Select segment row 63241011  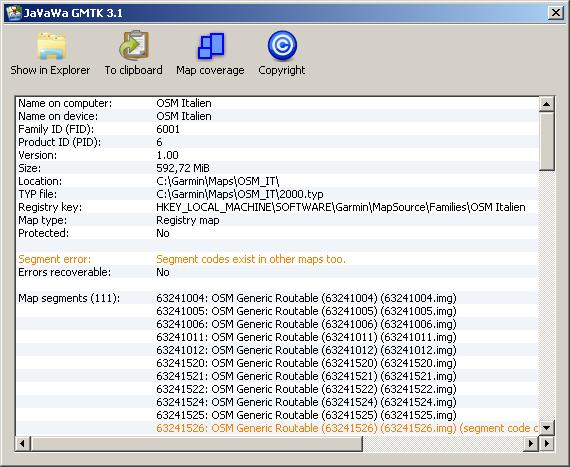[x=306, y=337]
